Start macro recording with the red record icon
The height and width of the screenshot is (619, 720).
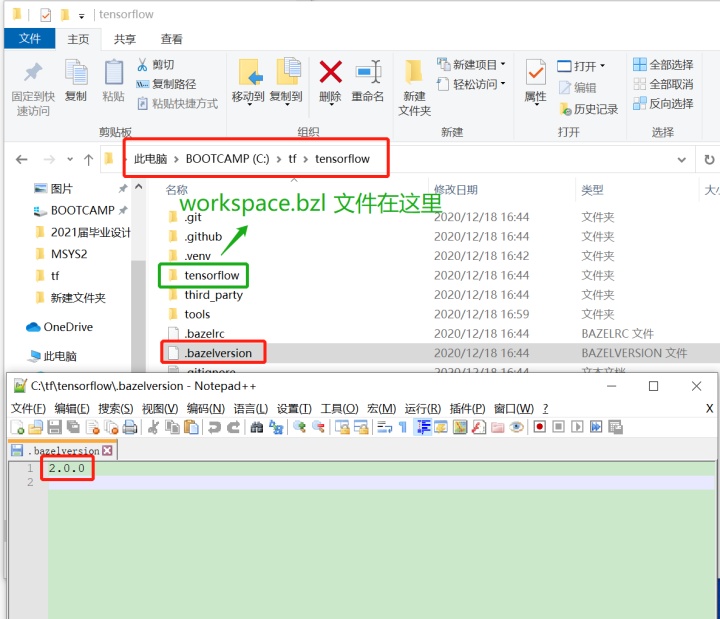pos(540,428)
